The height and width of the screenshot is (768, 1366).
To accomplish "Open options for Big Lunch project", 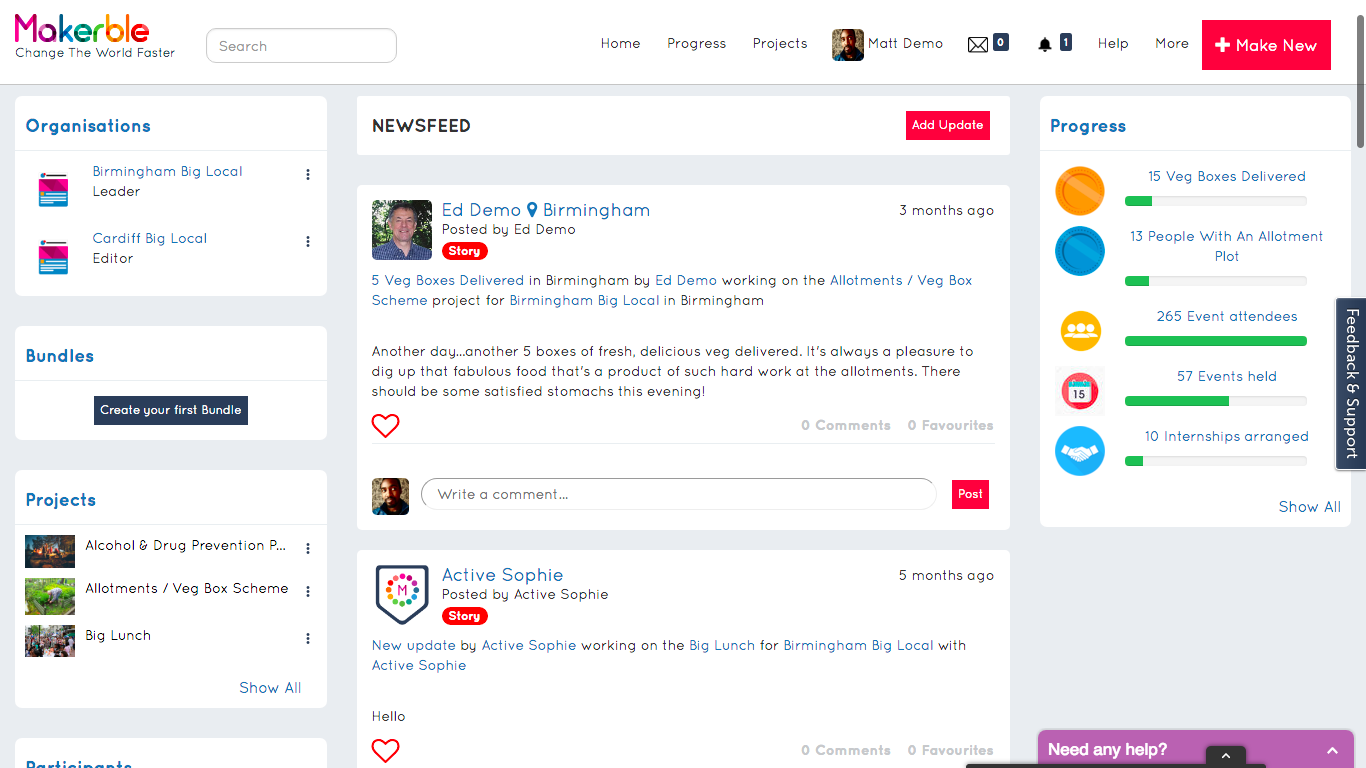I will tap(308, 638).
